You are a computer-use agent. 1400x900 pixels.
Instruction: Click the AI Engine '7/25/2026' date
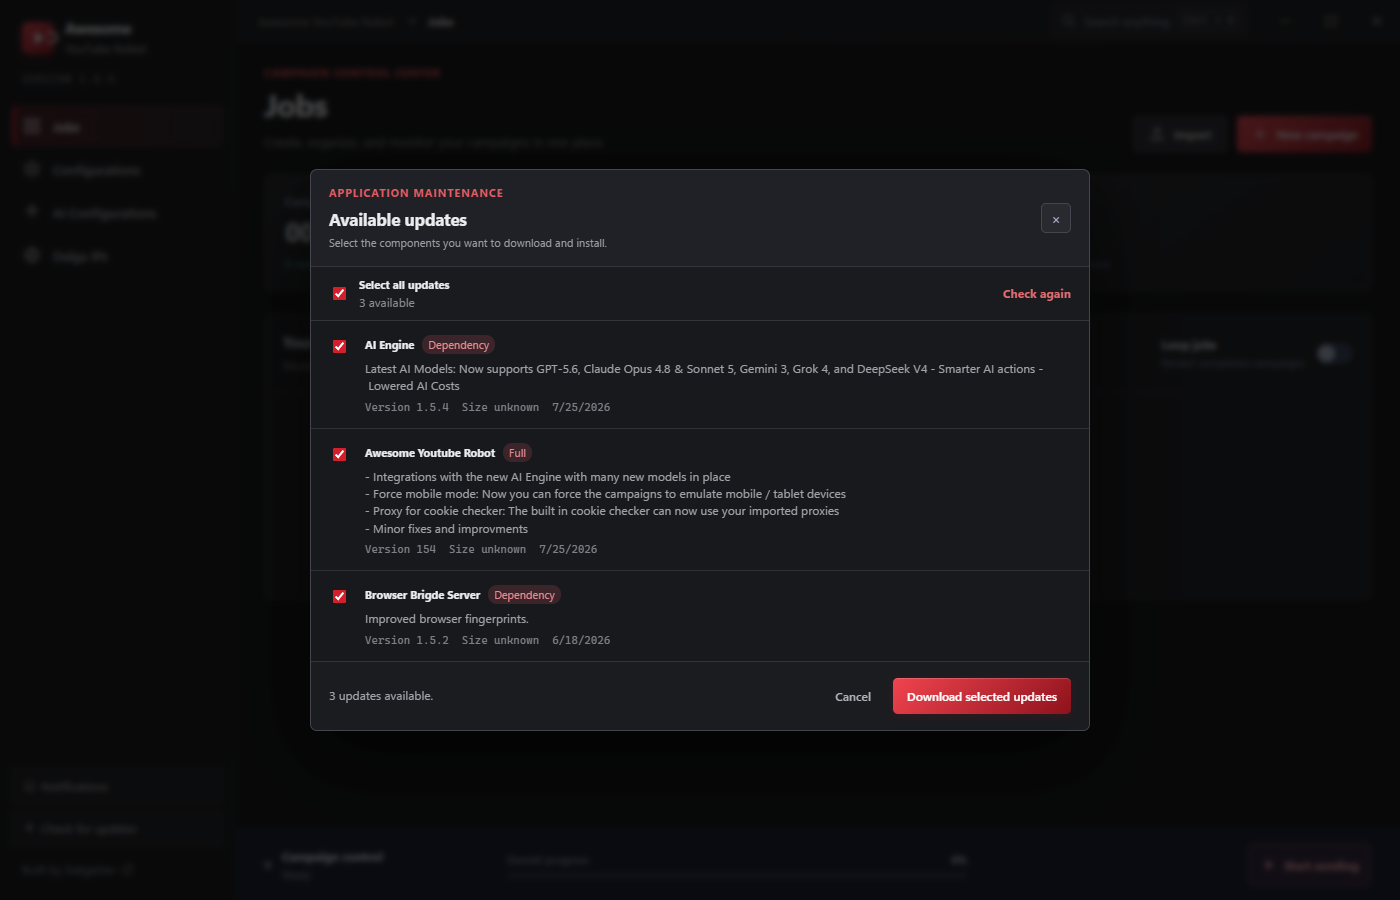[x=581, y=407]
